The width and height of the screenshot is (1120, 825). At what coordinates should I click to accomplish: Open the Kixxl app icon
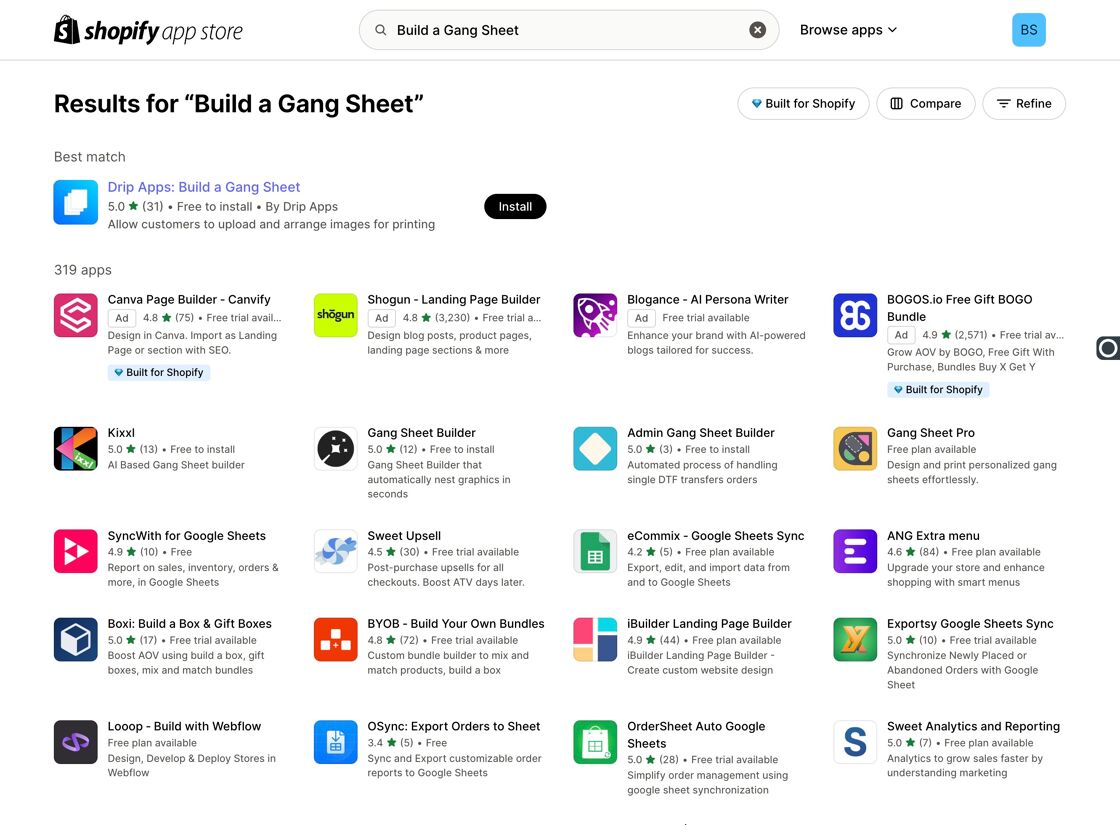(76, 449)
